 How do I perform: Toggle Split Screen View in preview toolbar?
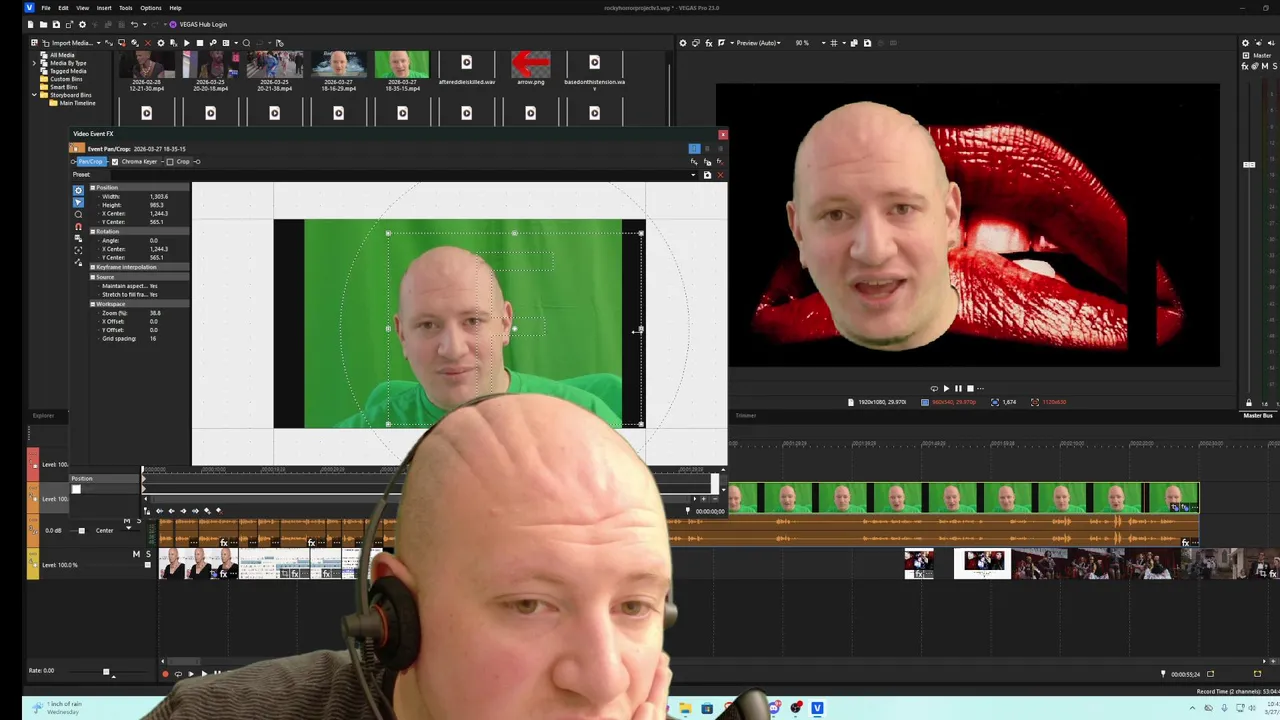(x=721, y=43)
